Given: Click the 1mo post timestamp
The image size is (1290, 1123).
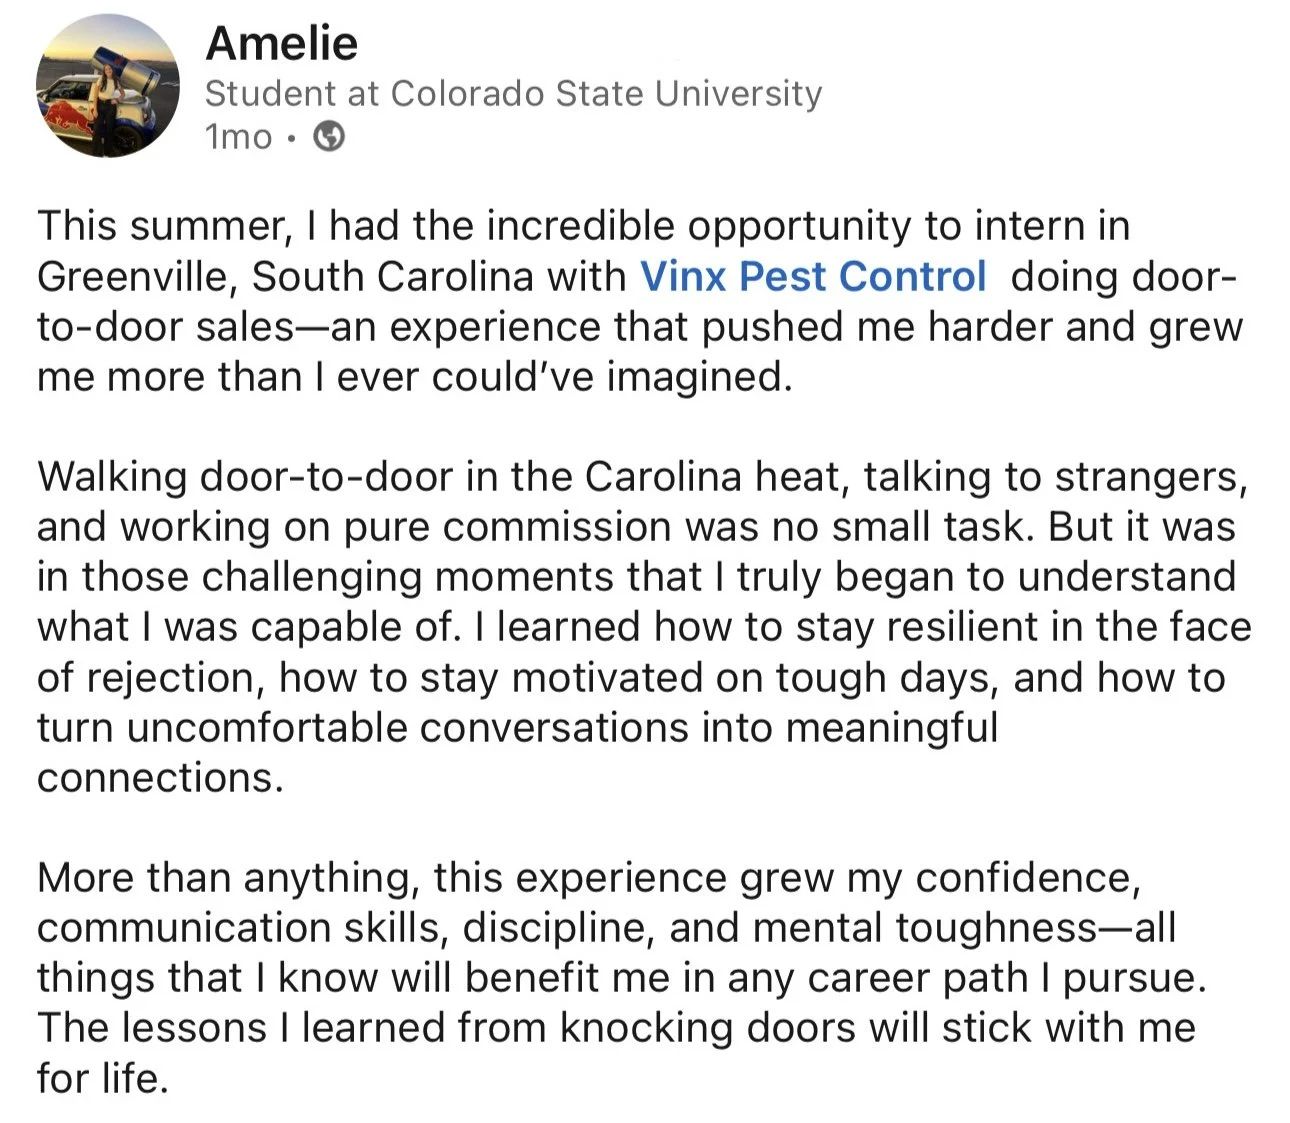Looking at the screenshot, I should 238,136.
